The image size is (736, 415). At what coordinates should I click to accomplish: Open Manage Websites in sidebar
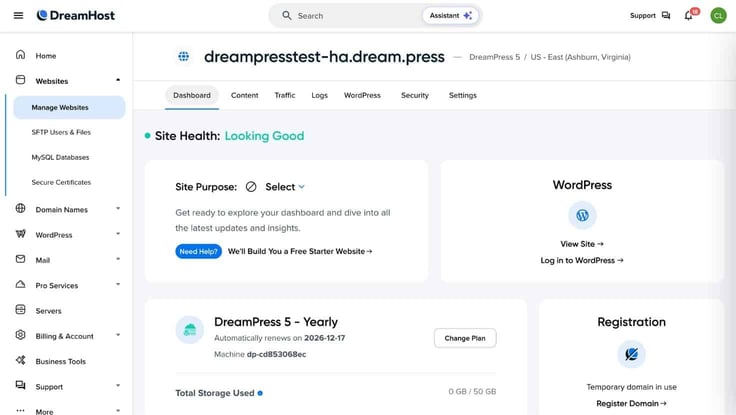coord(69,108)
